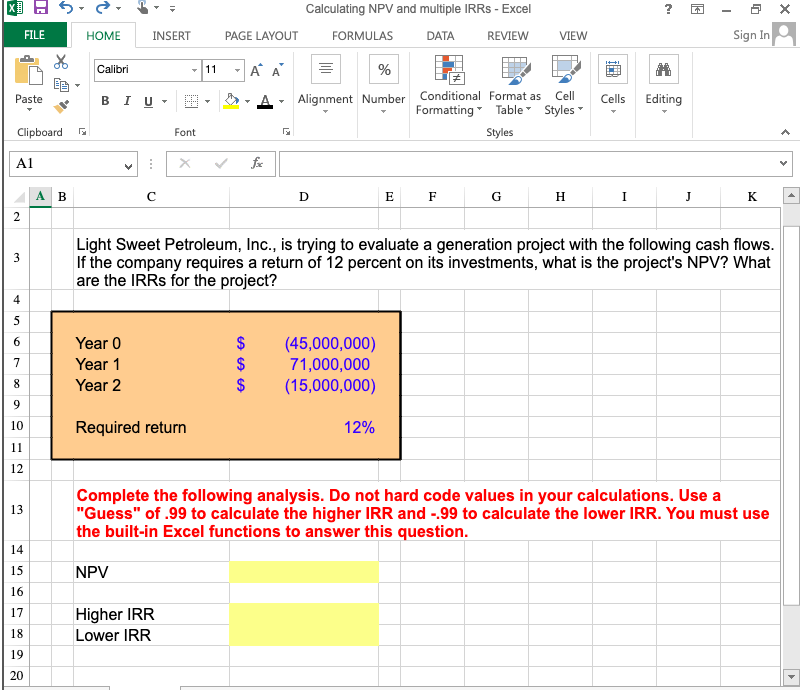Apply Percent Style number format
Screen dimensions: 800x697
[x=383, y=70]
